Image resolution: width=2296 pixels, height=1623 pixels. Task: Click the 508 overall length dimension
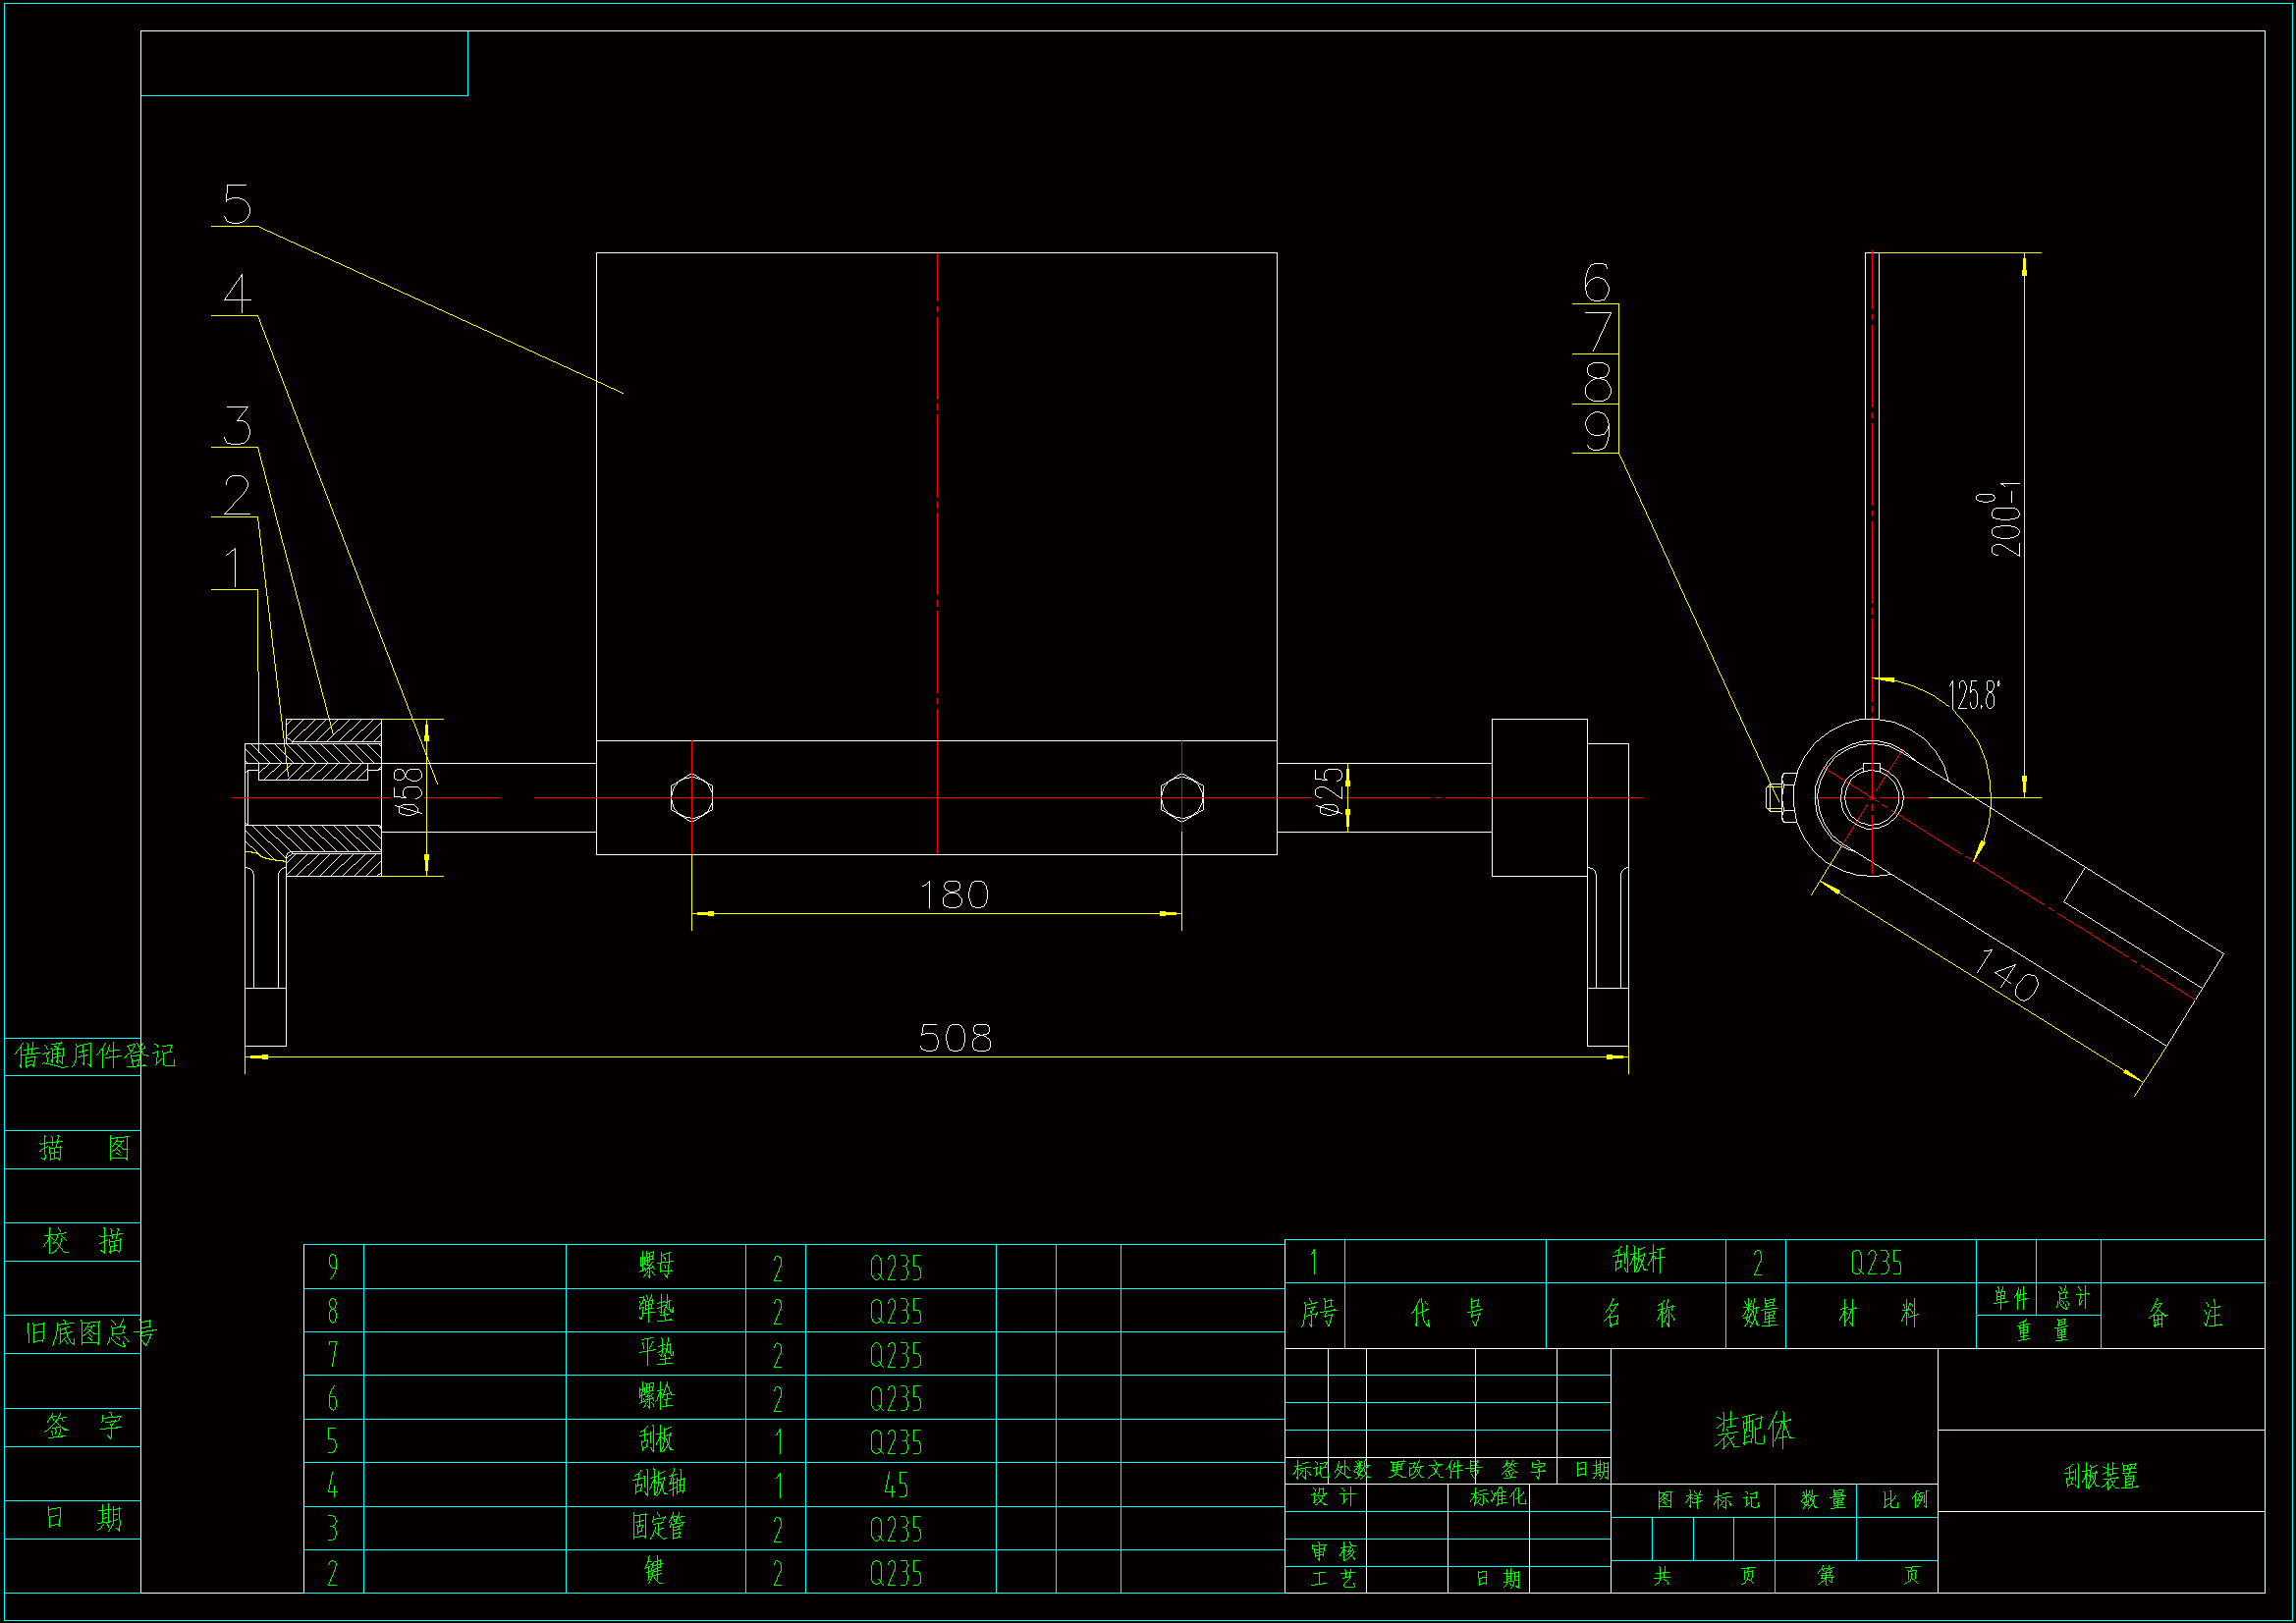pos(955,1038)
